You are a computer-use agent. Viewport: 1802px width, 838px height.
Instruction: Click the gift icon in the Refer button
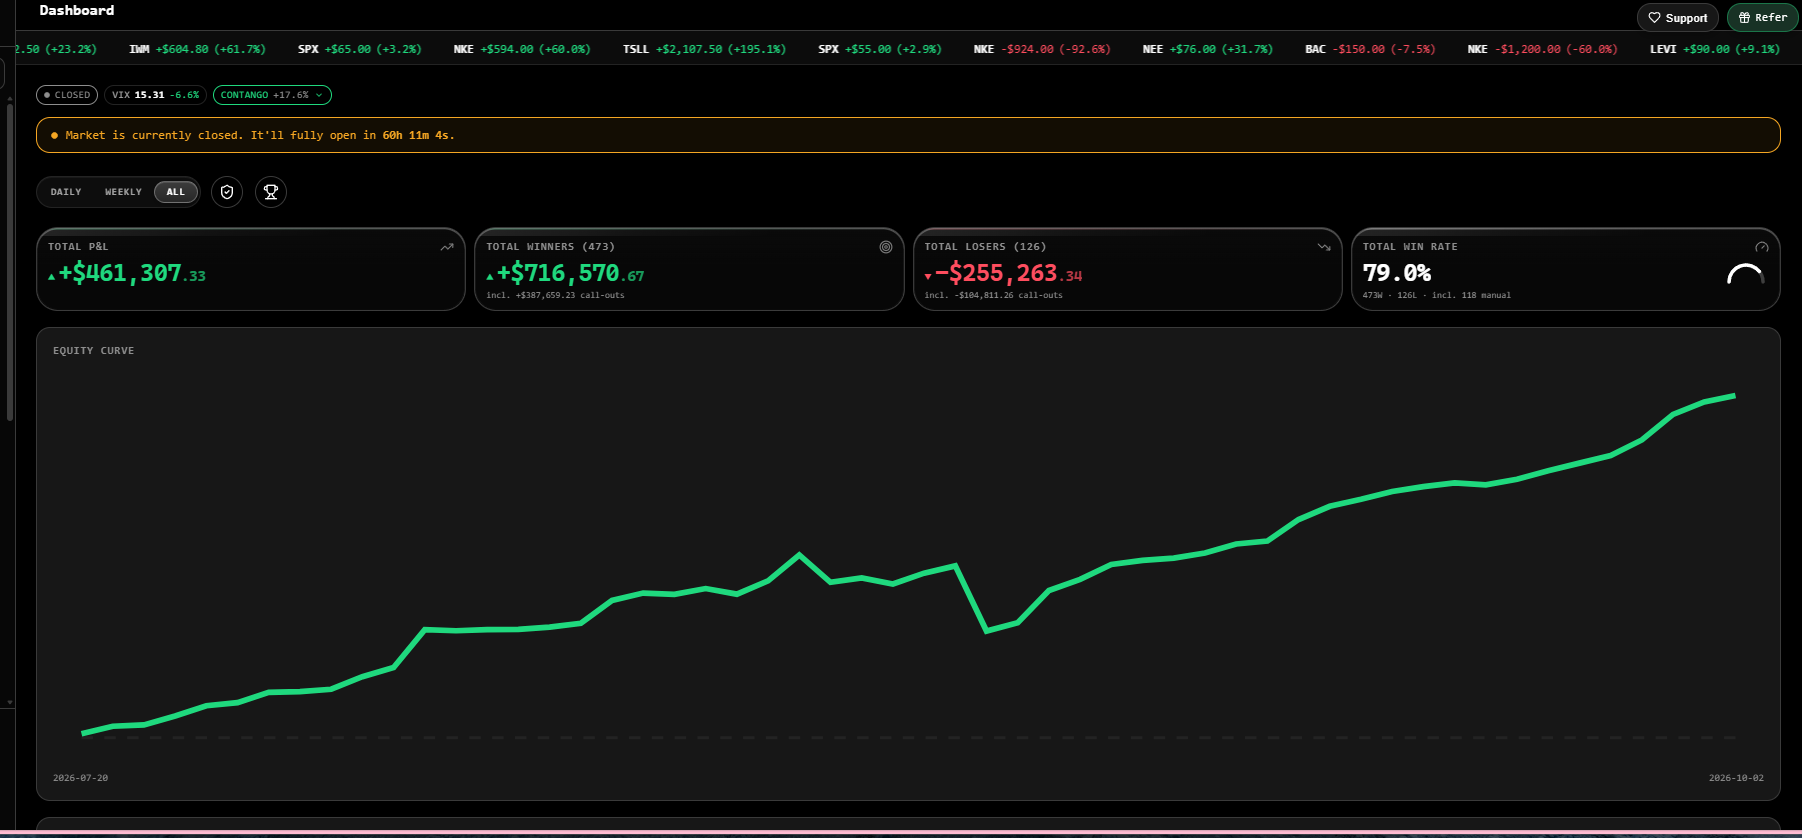pyautogui.click(x=1745, y=18)
